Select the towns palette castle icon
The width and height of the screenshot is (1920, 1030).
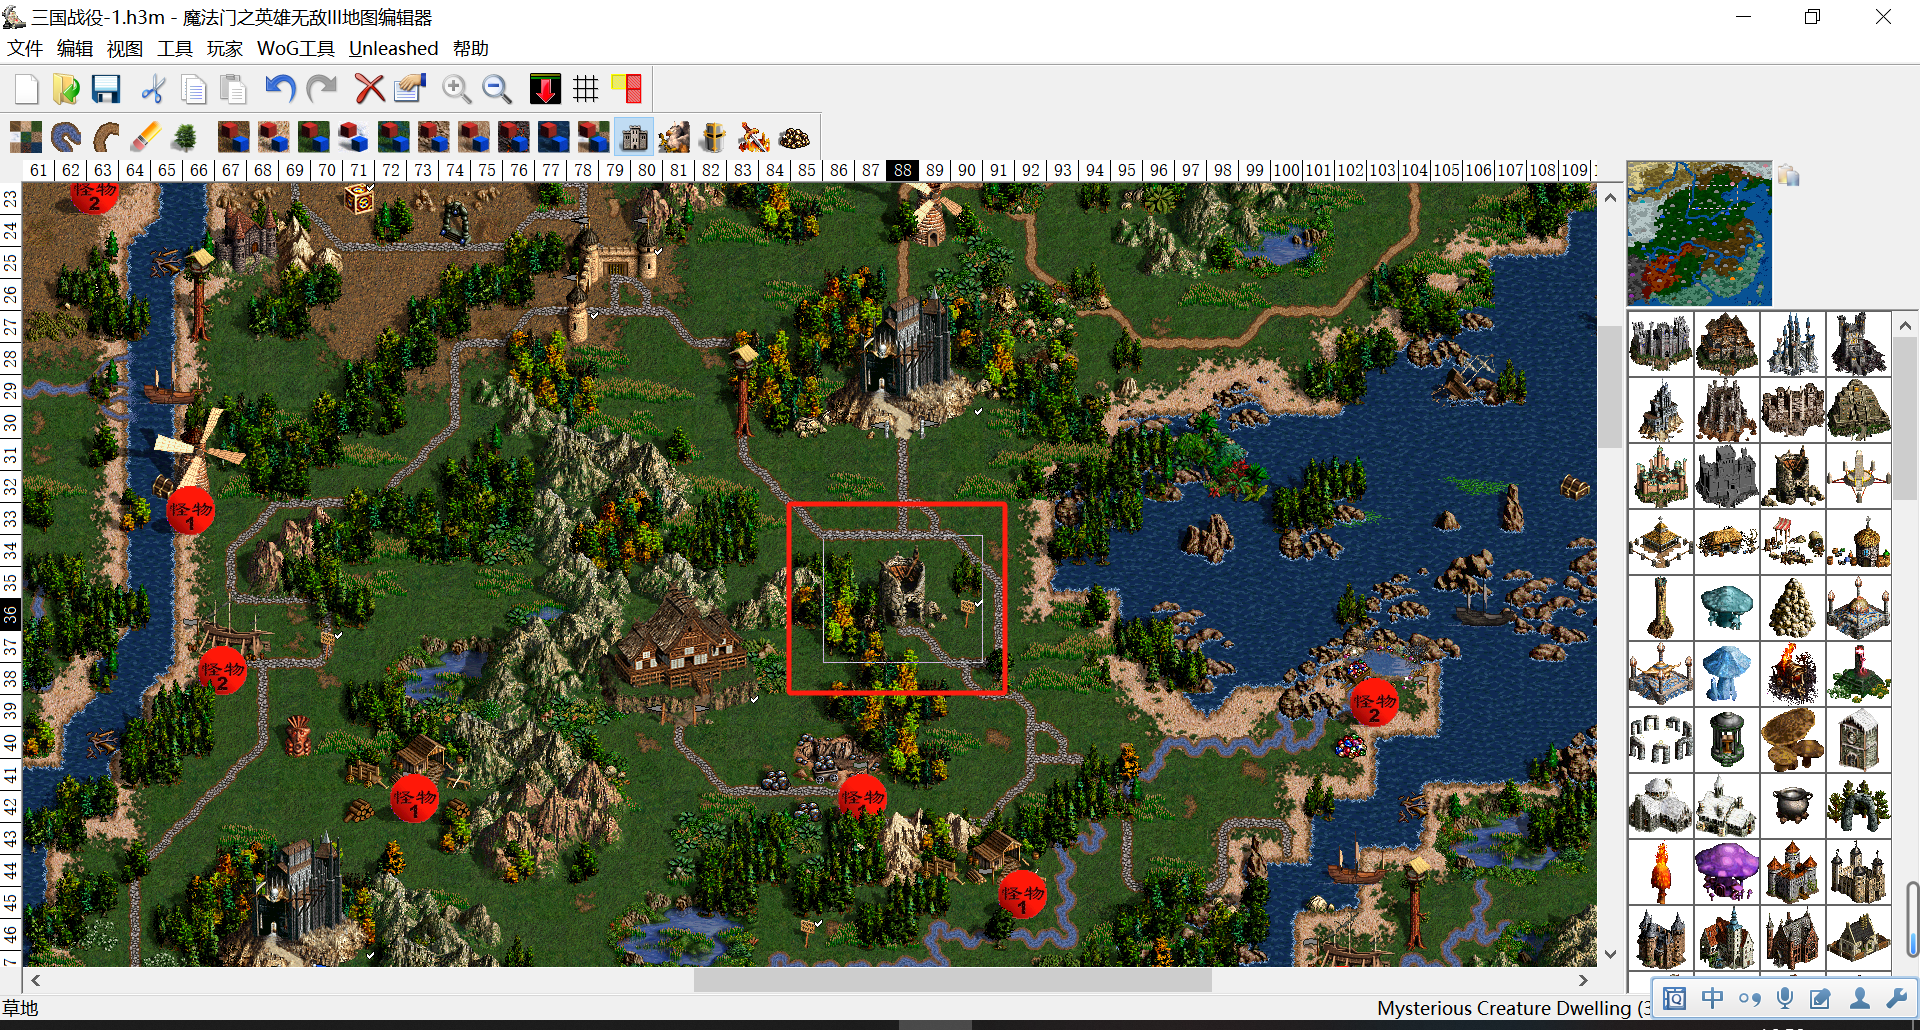click(634, 137)
